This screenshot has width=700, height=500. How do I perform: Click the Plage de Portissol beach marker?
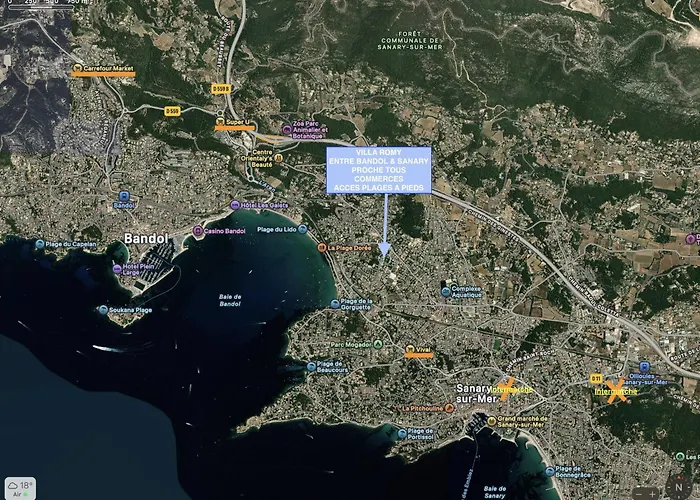401,433
